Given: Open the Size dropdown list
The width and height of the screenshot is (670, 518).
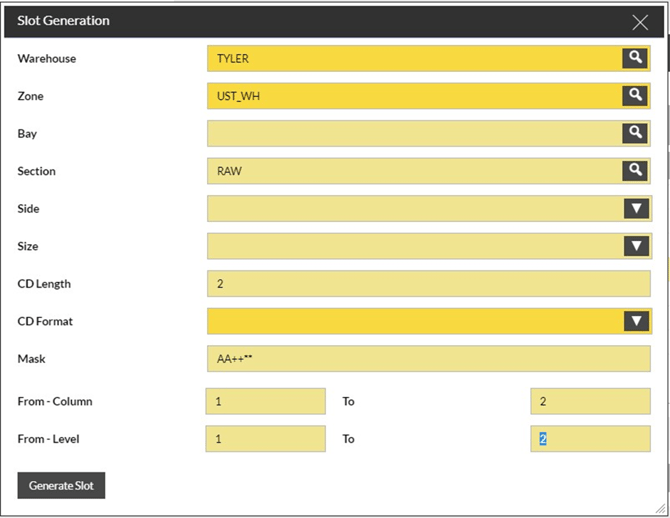Looking at the screenshot, I should [x=636, y=246].
